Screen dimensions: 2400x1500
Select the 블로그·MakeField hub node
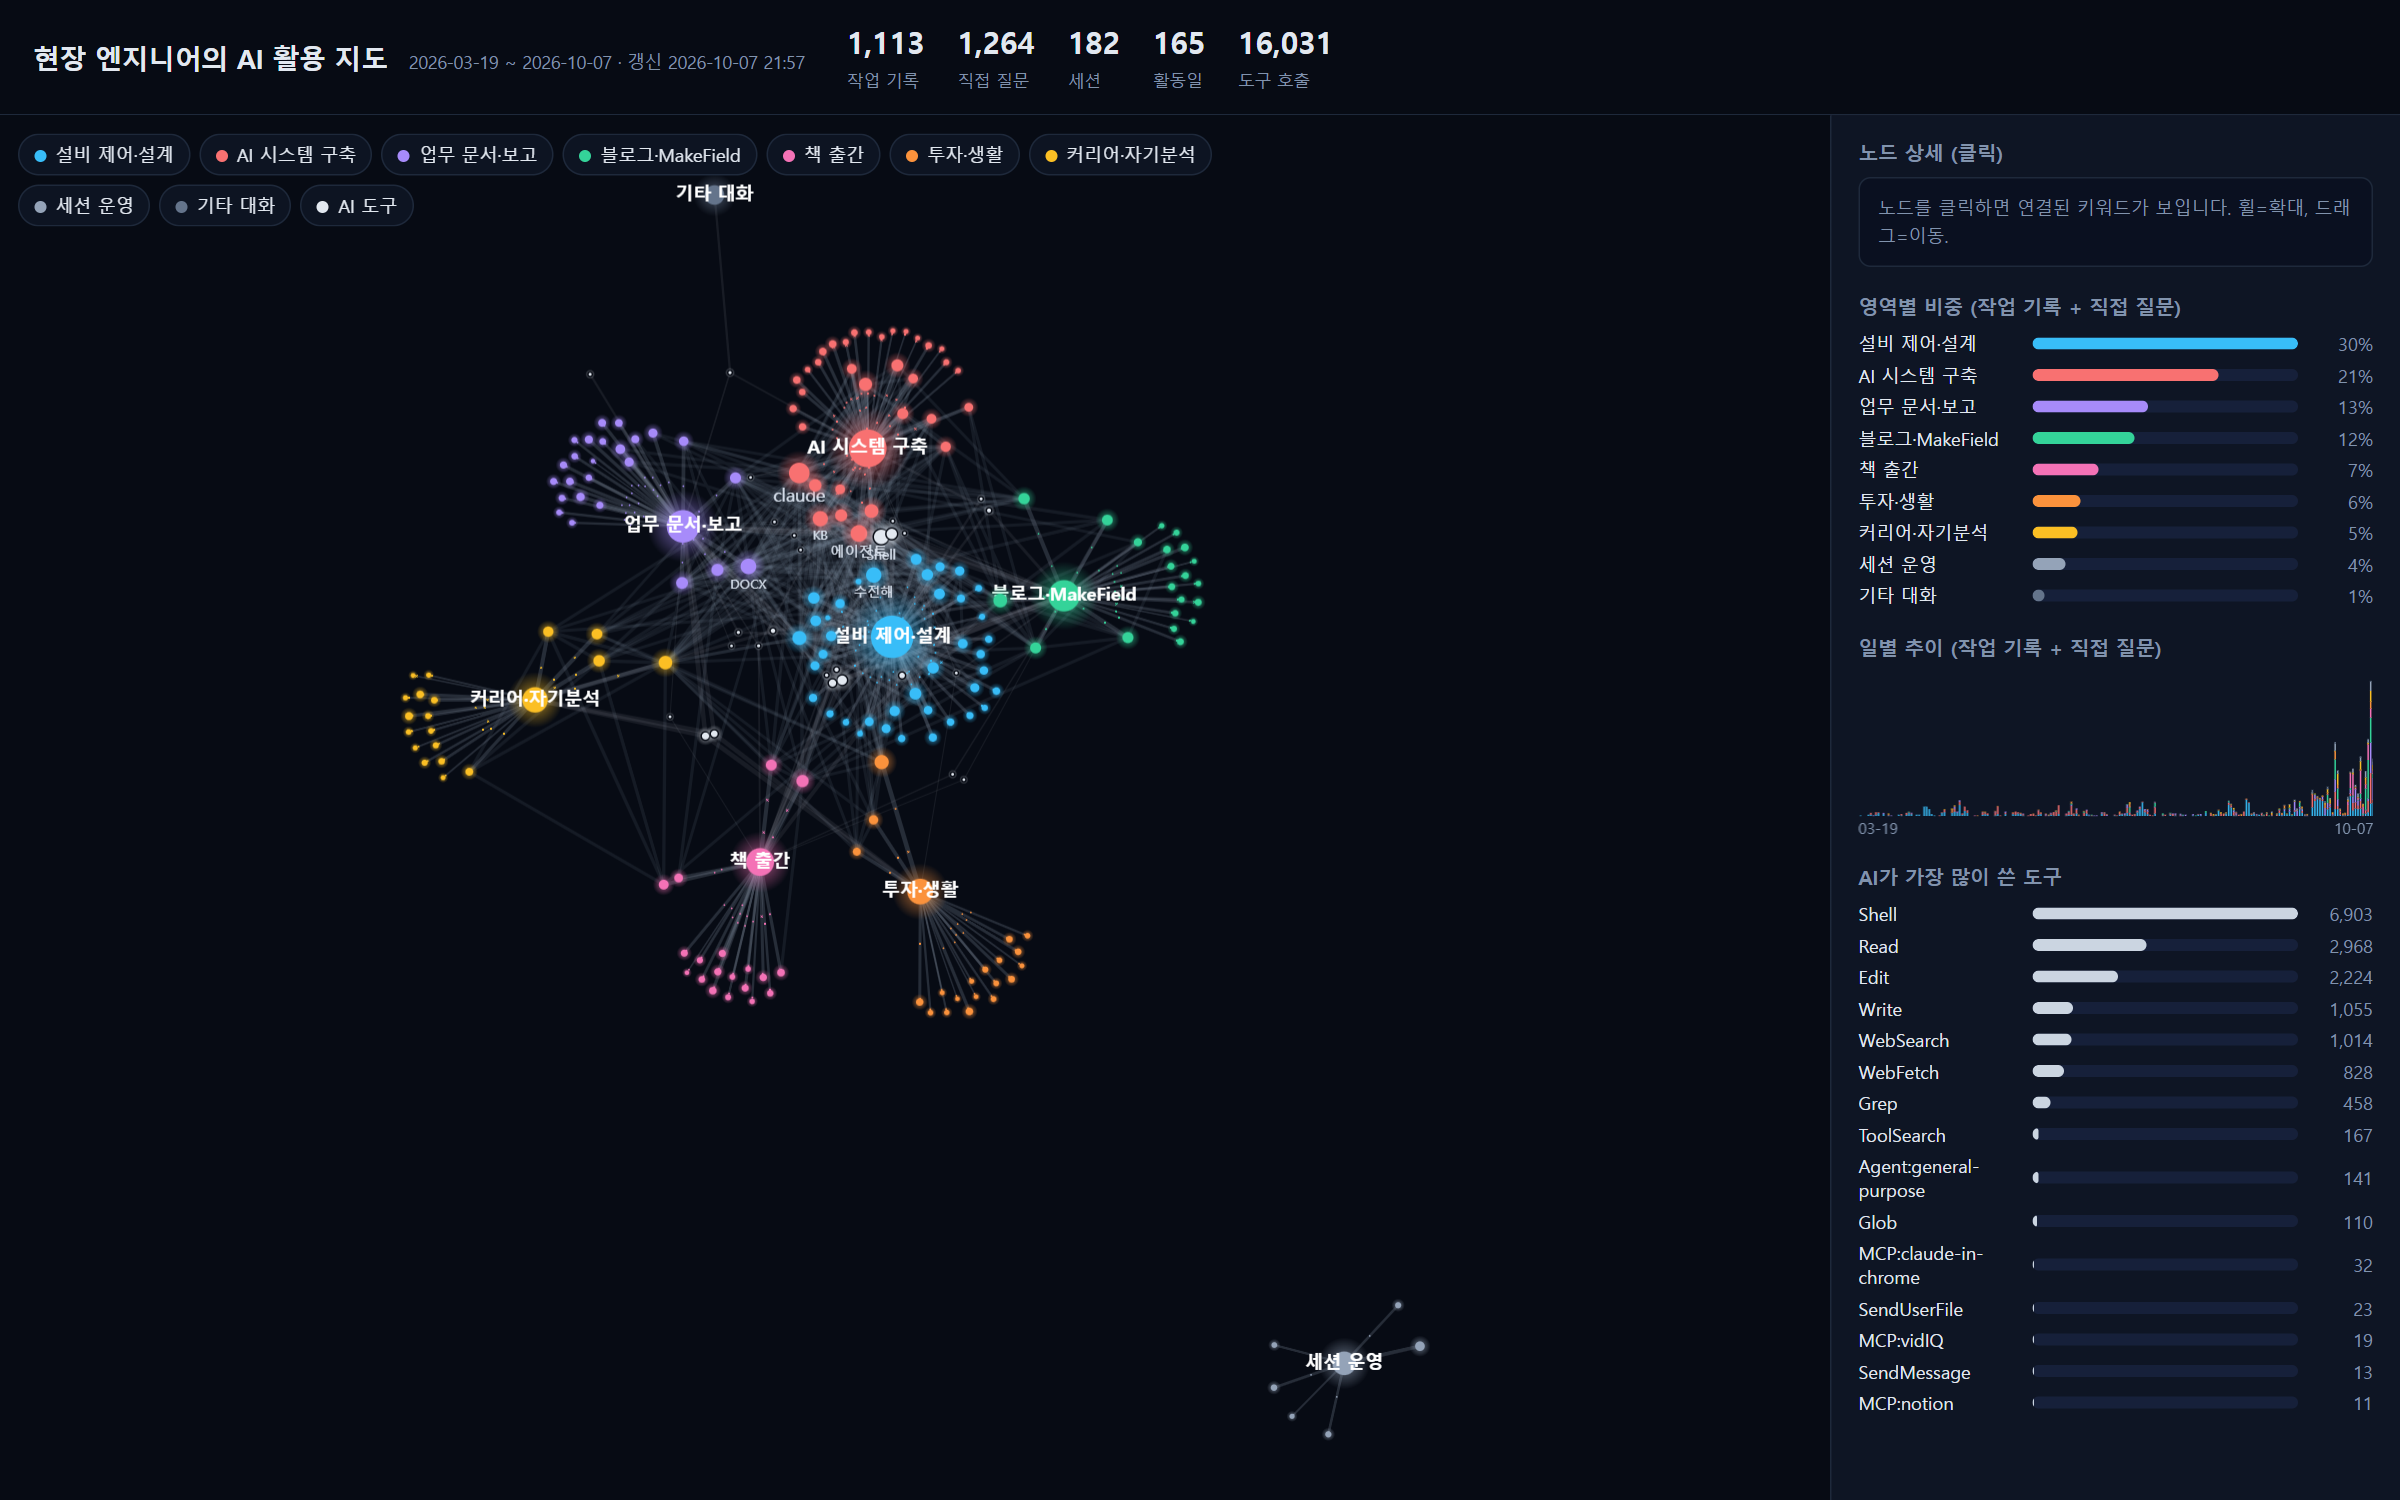[x=1064, y=595]
